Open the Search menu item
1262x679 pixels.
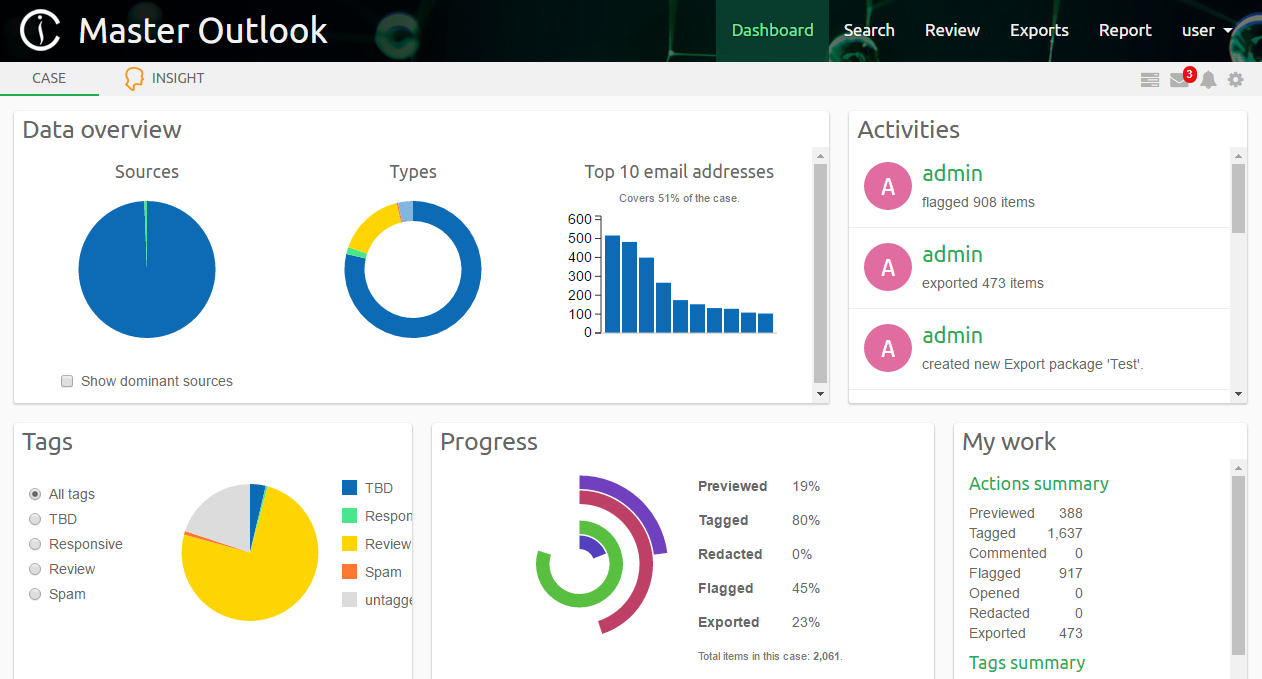point(869,30)
